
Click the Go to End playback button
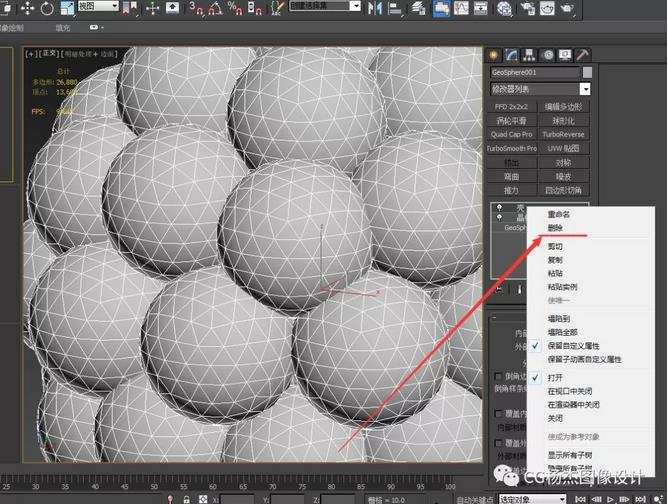pos(640,499)
